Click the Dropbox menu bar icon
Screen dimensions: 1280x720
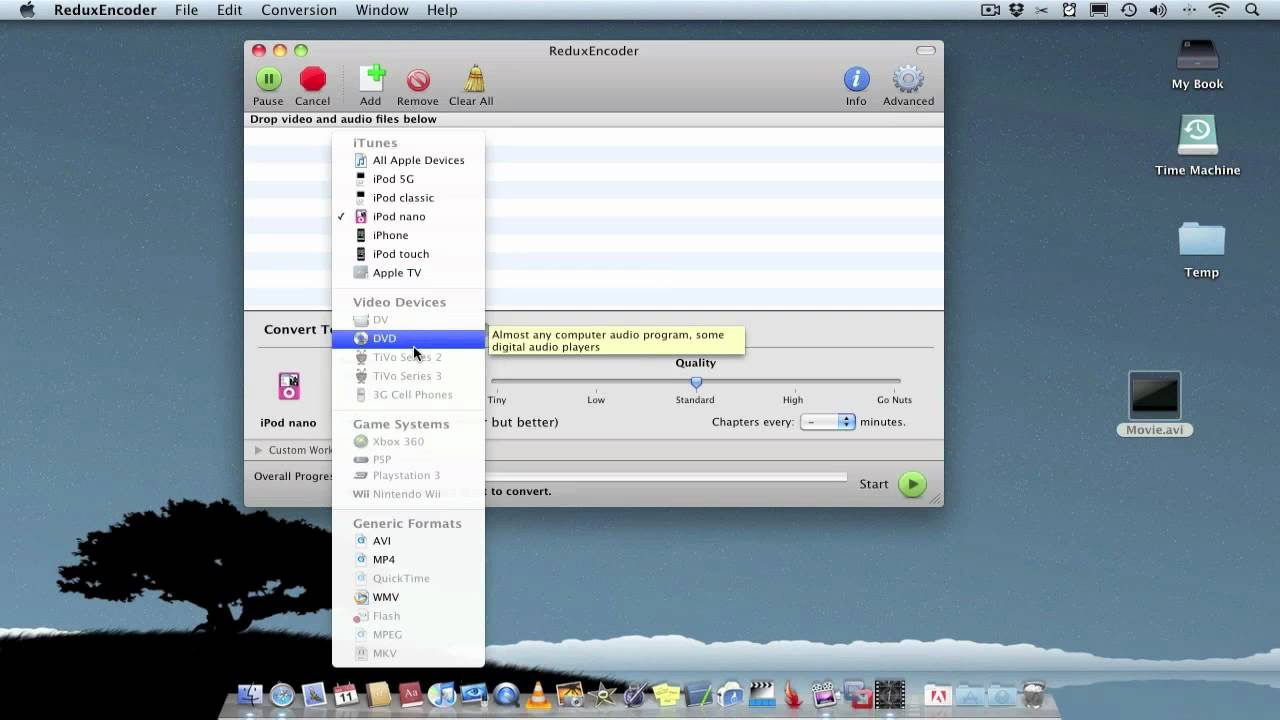click(x=1017, y=10)
